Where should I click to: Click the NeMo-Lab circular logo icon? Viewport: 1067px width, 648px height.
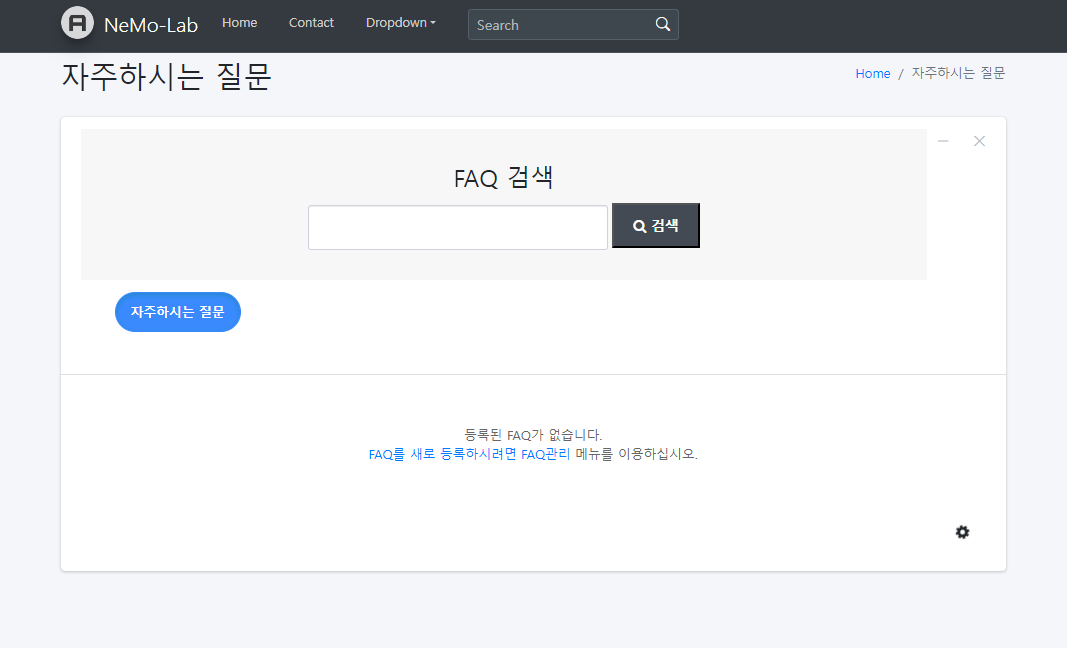click(x=77, y=23)
